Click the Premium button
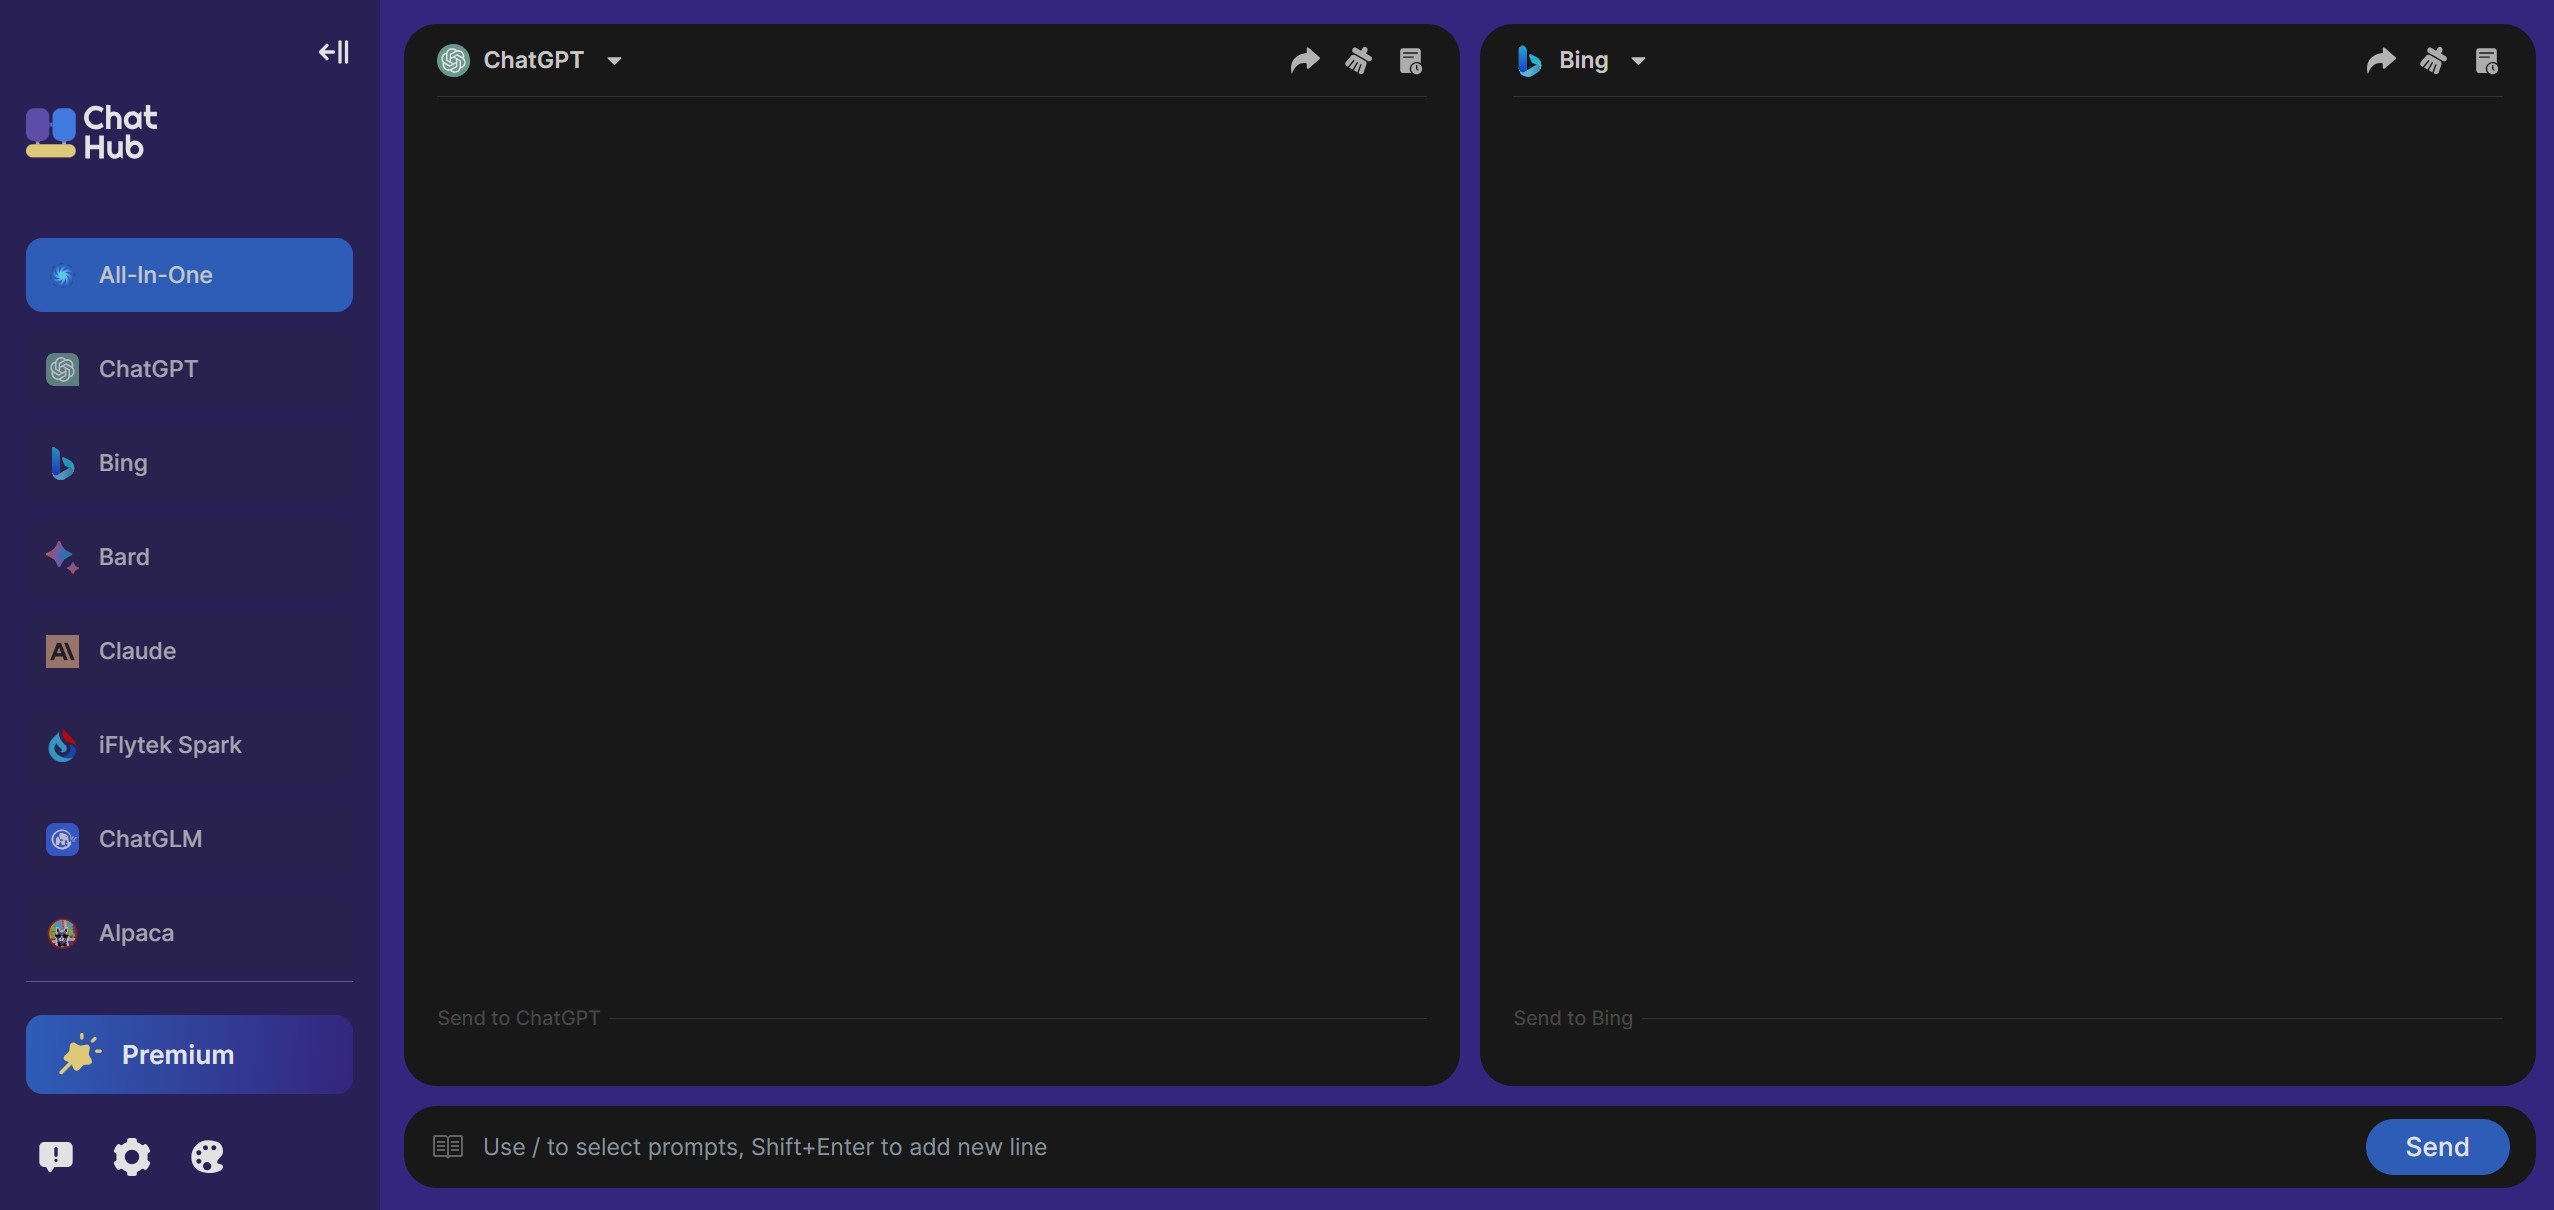Screen dimensions: 2554x1210 click(x=189, y=1055)
